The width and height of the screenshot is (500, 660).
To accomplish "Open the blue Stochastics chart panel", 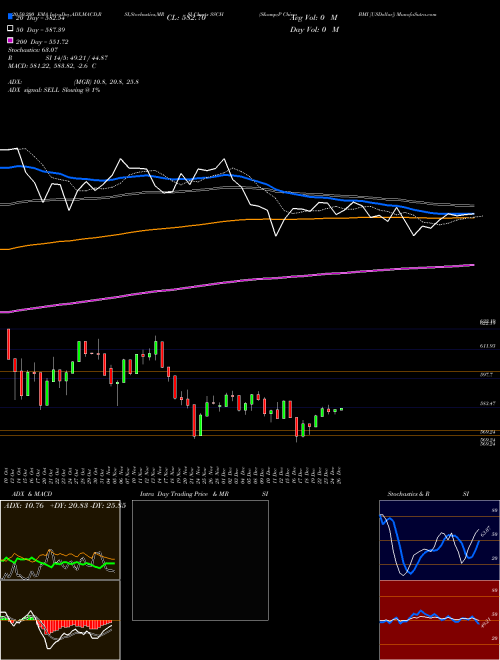I will coord(439,540).
